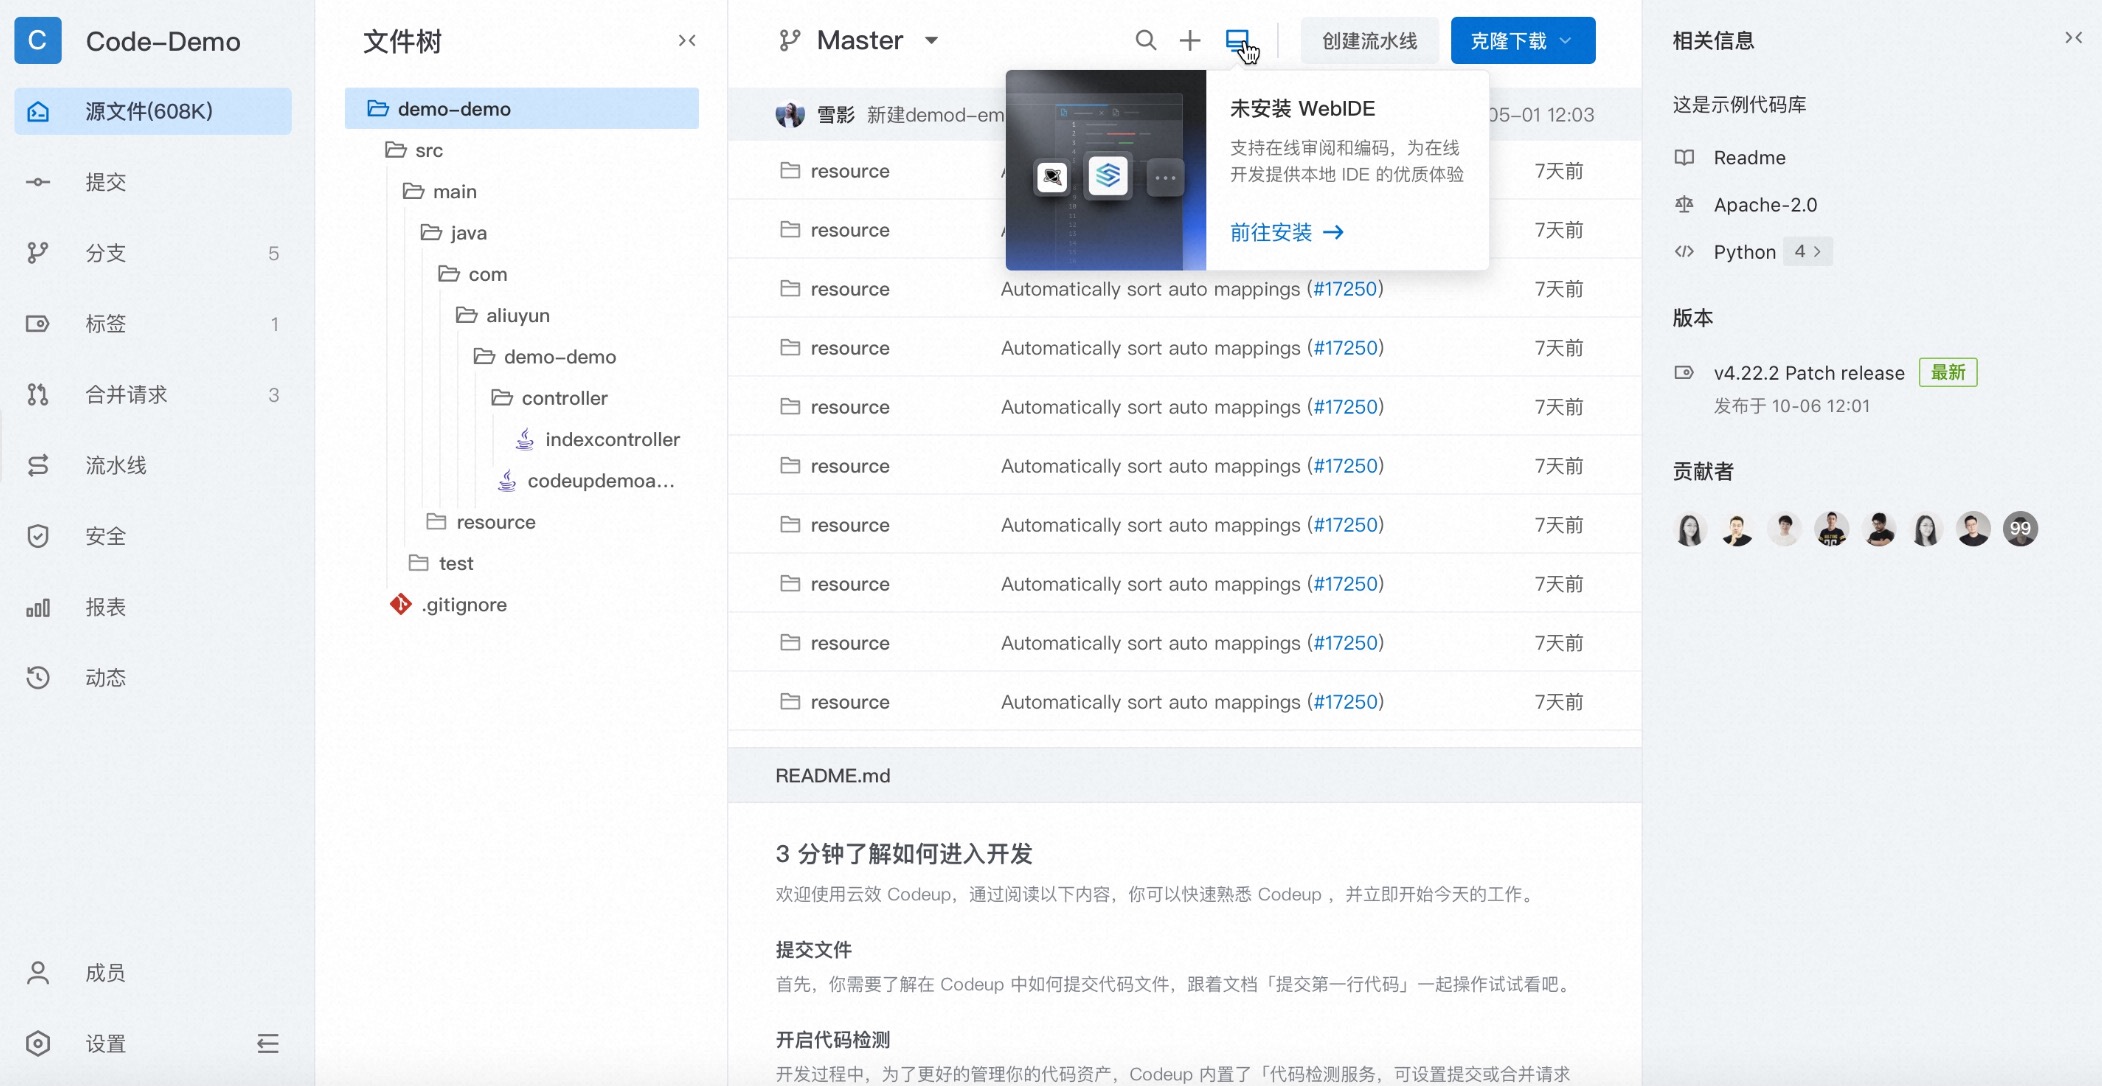Viewport: 2102px width, 1086px height.
Task: Click the 99 more contributors badge
Action: coord(2020,529)
